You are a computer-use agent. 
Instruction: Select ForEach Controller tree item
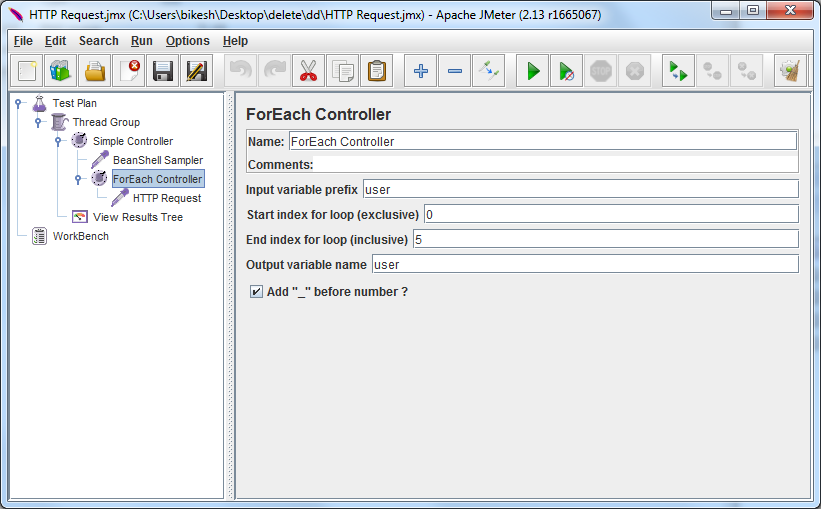158,179
